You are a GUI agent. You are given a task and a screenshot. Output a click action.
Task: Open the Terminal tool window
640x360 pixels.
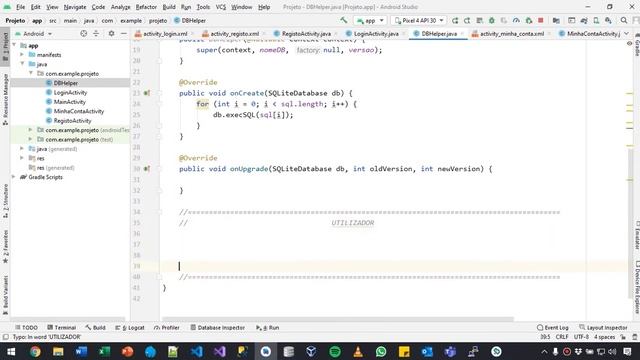[62, 327]
